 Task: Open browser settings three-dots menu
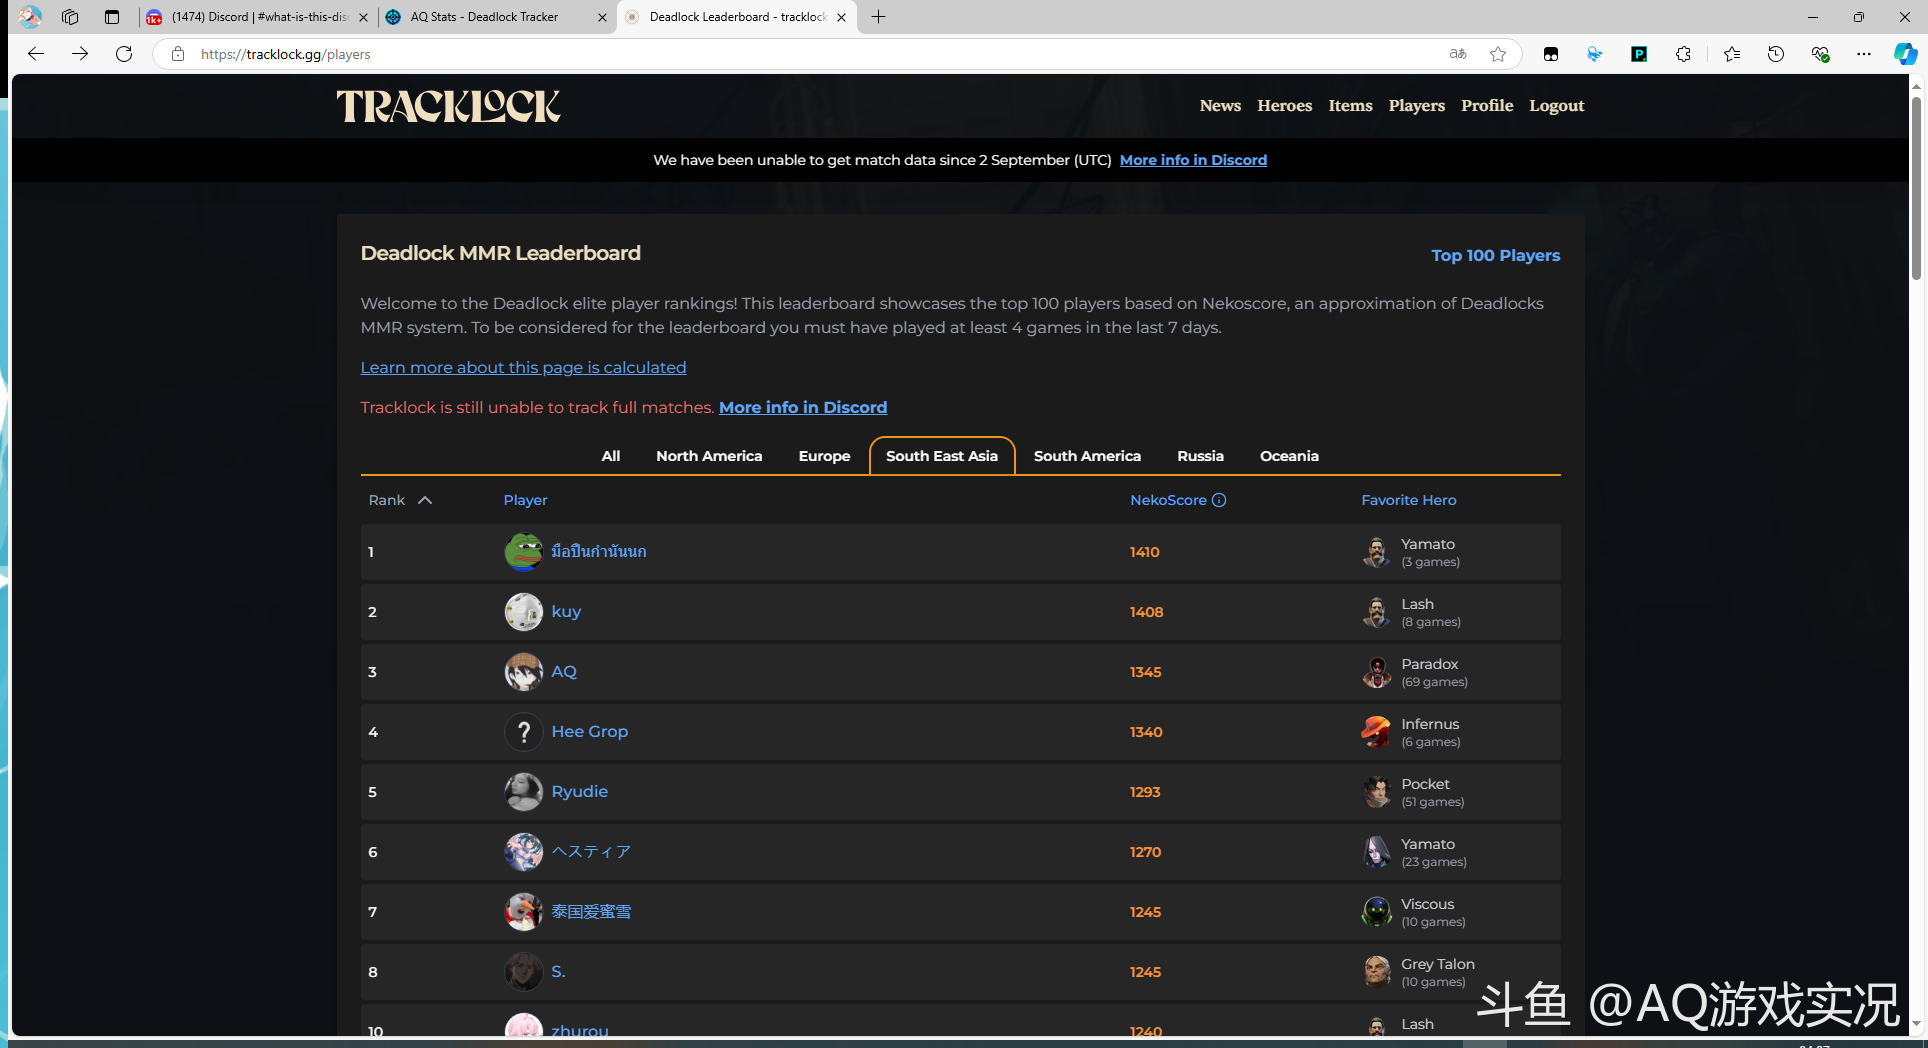click(x=1863, y=54)
